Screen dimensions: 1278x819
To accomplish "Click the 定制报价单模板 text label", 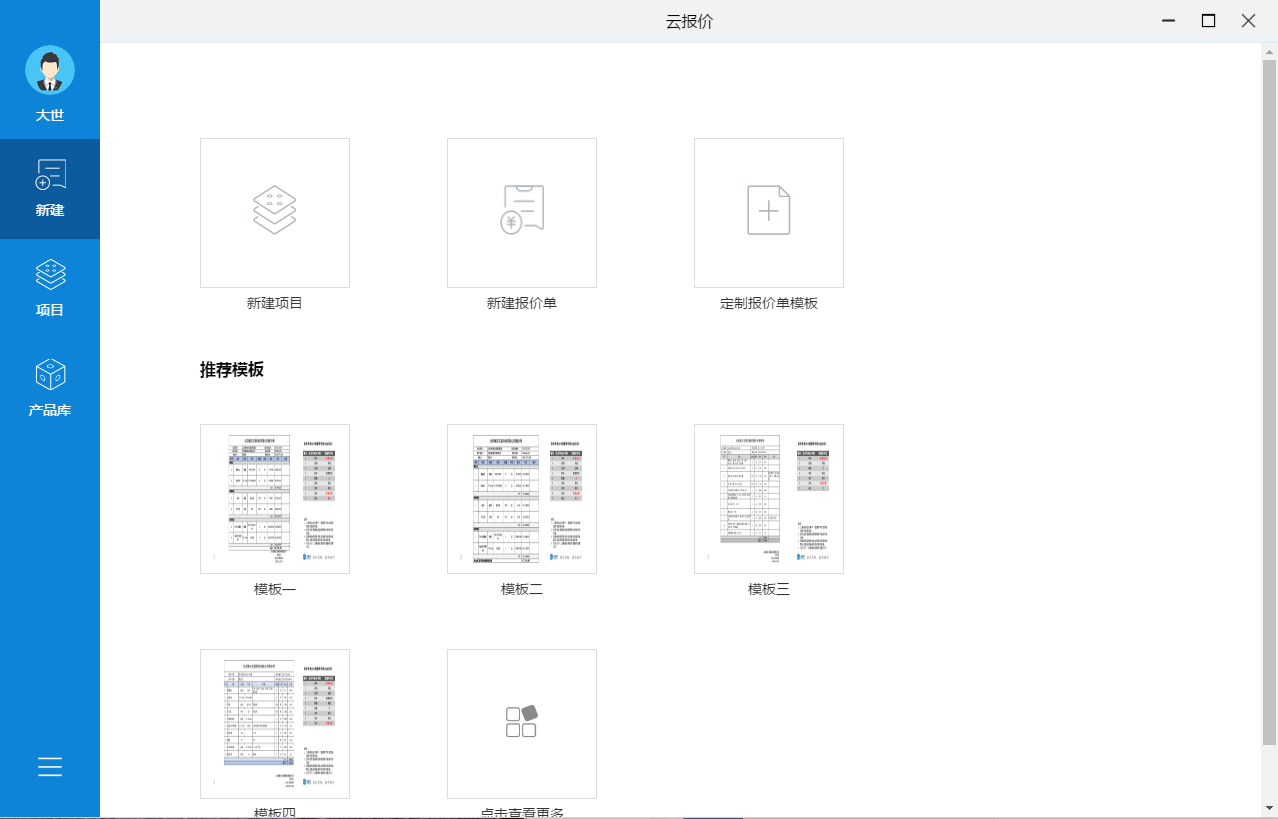I will pyautogui.click(x=768, y=303).
